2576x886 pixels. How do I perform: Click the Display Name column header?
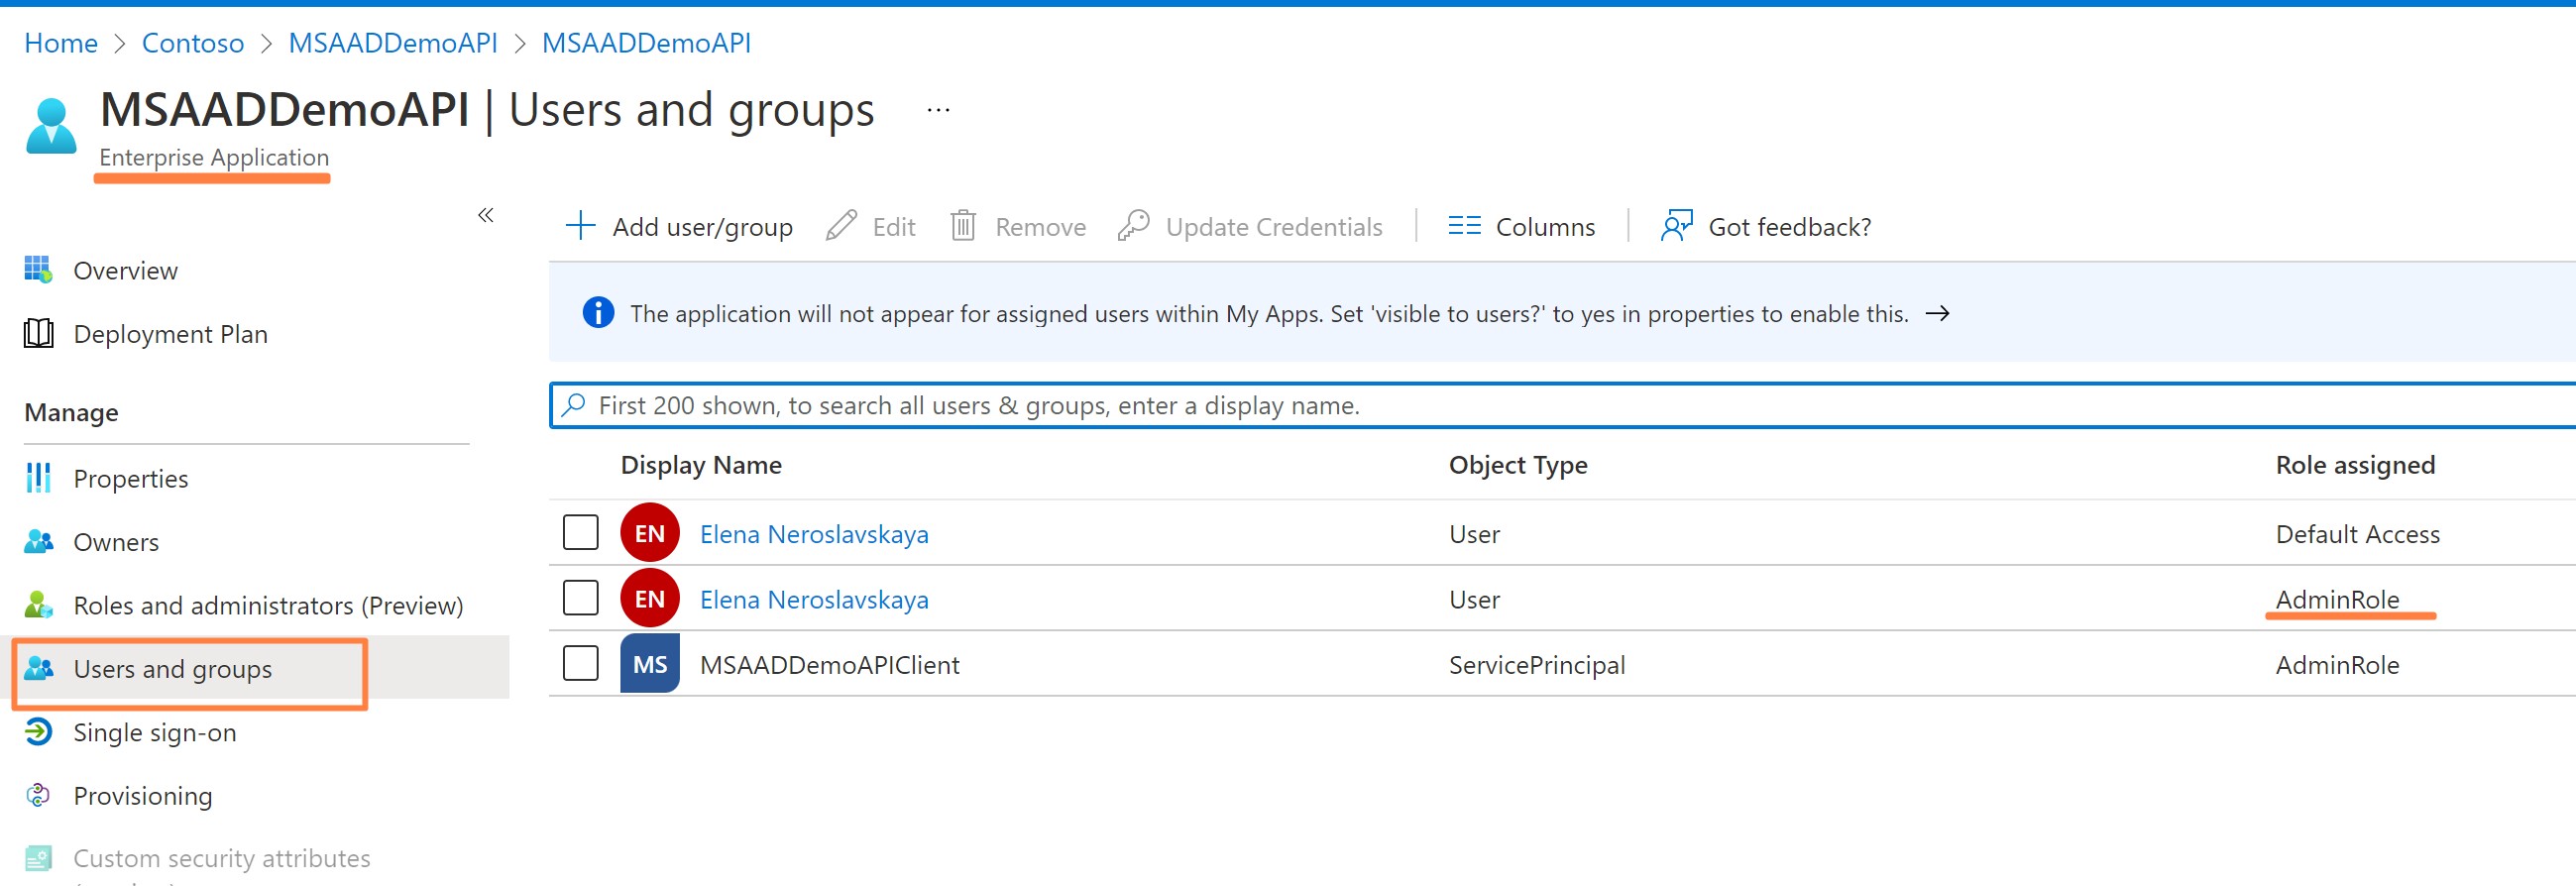point(701,465)
